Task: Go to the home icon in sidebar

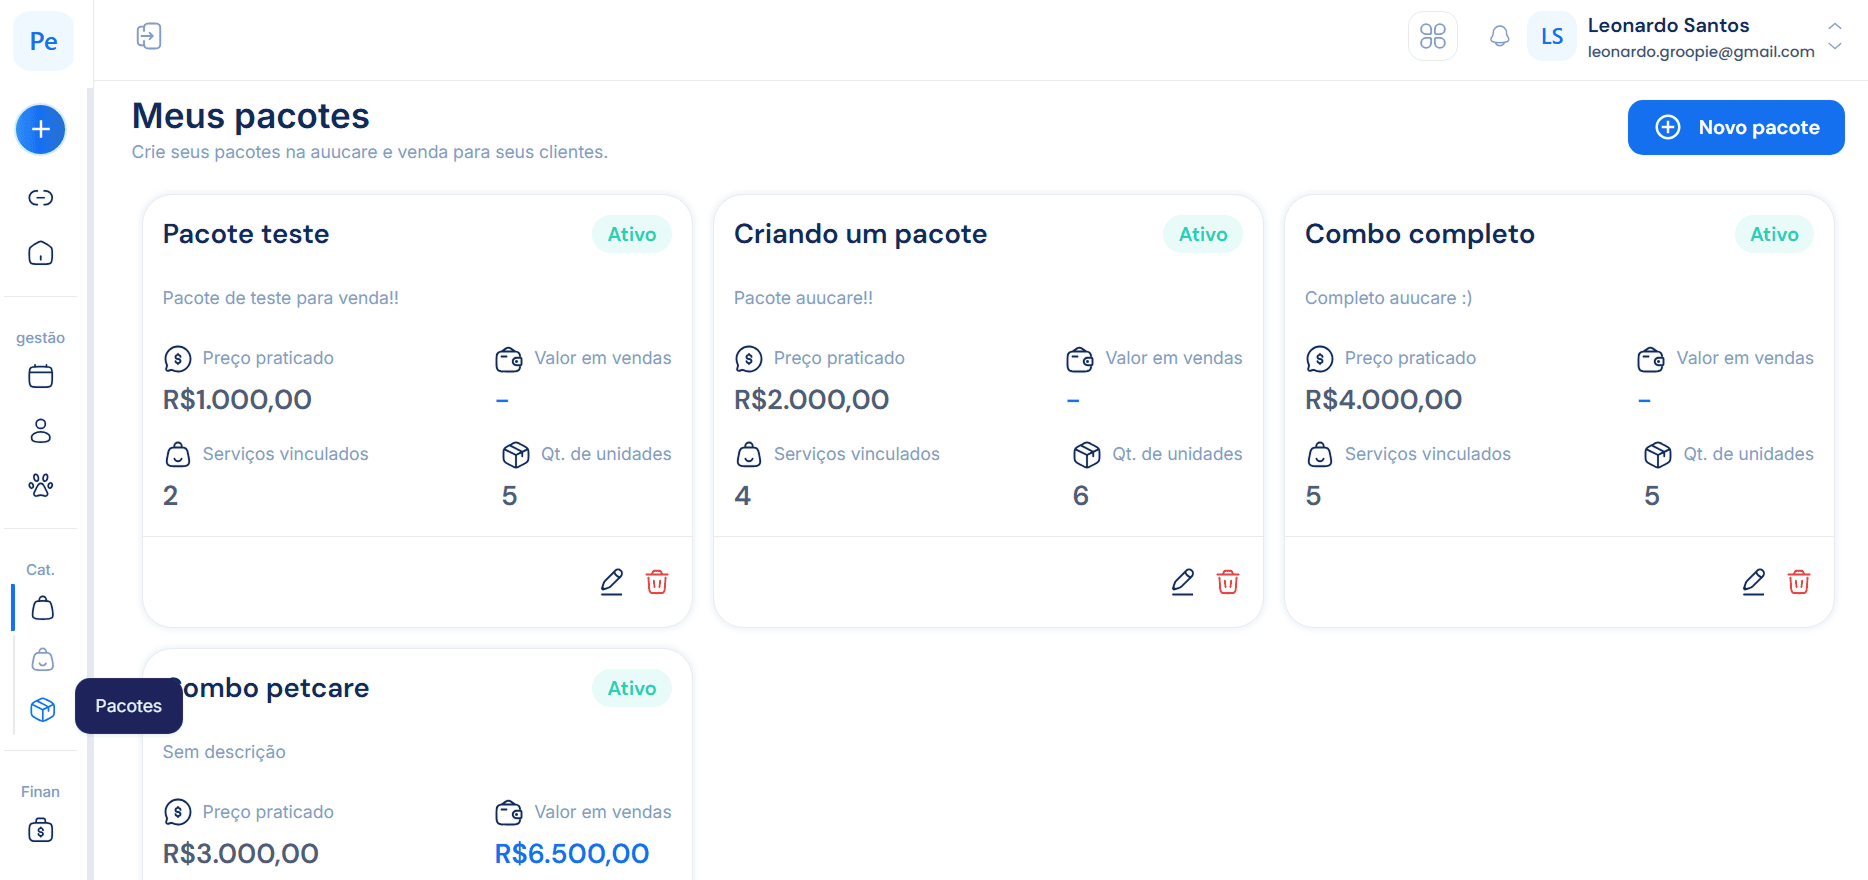Action: coord(41,253)
